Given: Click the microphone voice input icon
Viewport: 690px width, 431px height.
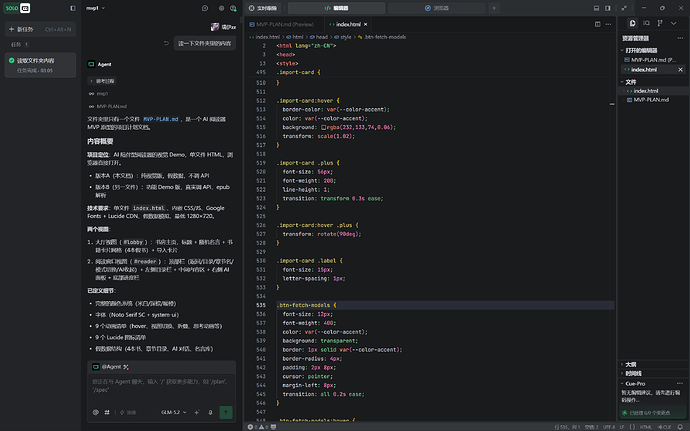Looking at the screenshot, I should point(210,413).
